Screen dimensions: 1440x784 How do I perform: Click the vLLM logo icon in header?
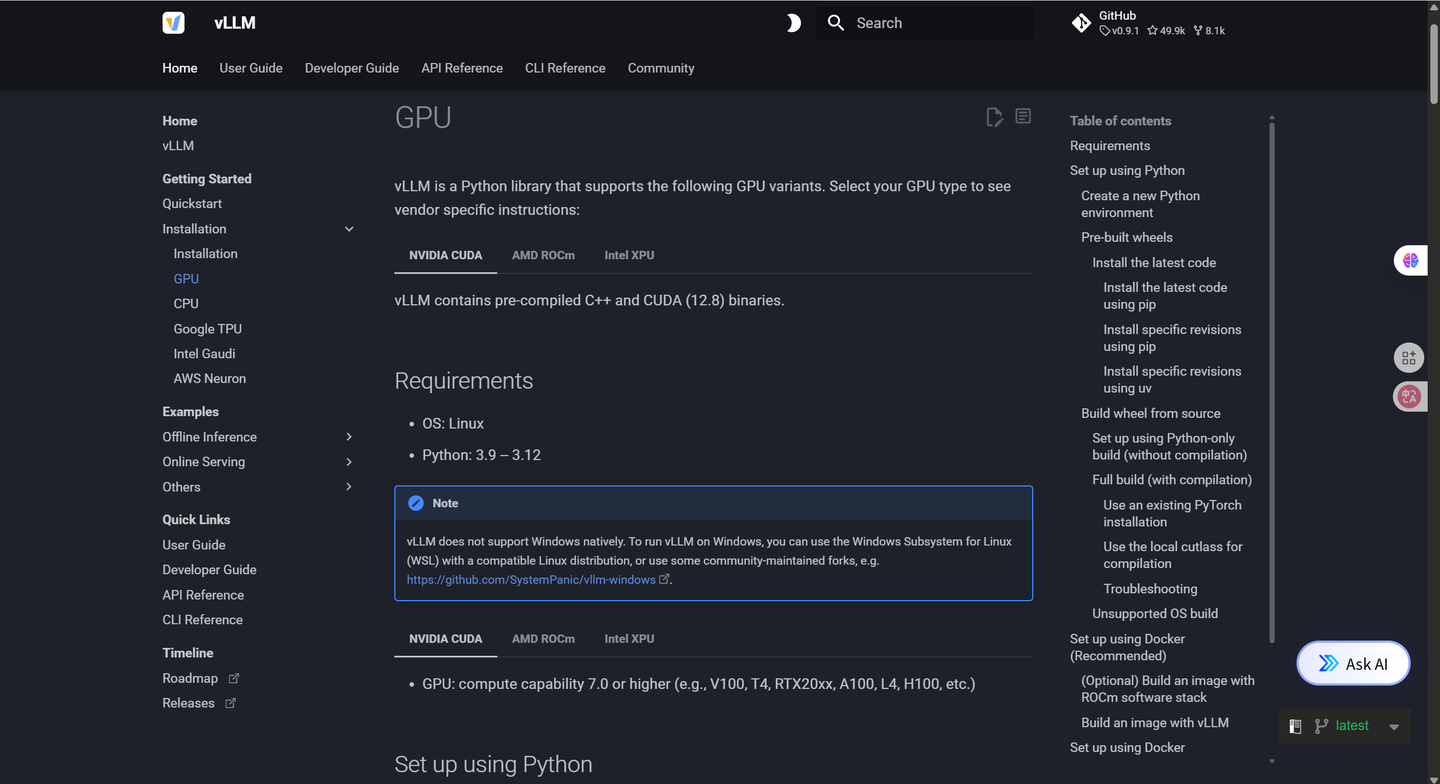[174, 23]
